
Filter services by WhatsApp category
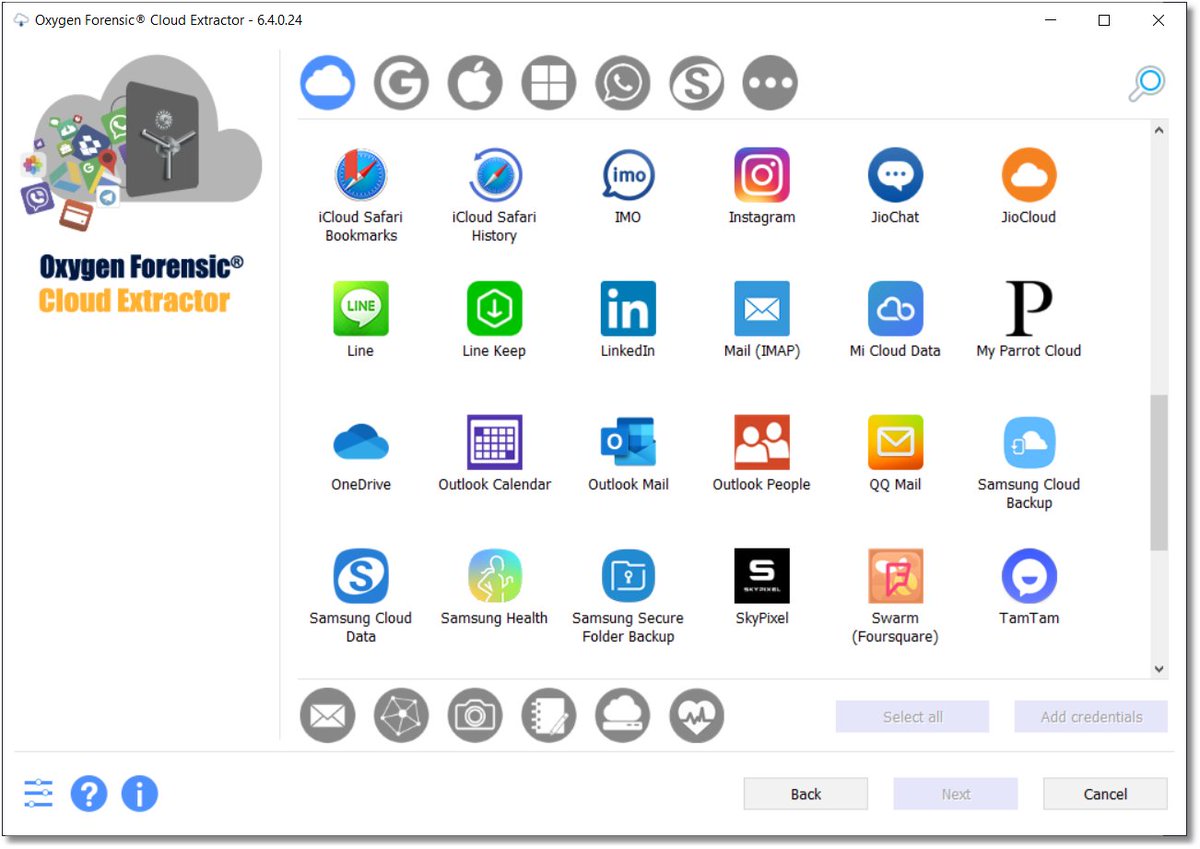pos(623,82)
